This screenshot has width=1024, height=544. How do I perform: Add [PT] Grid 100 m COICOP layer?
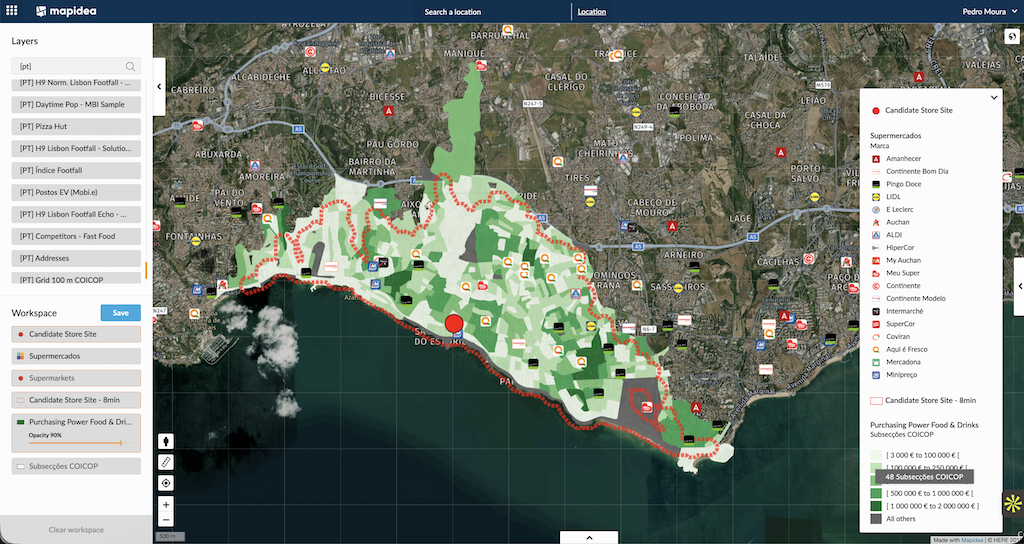(x=76, y=278)
